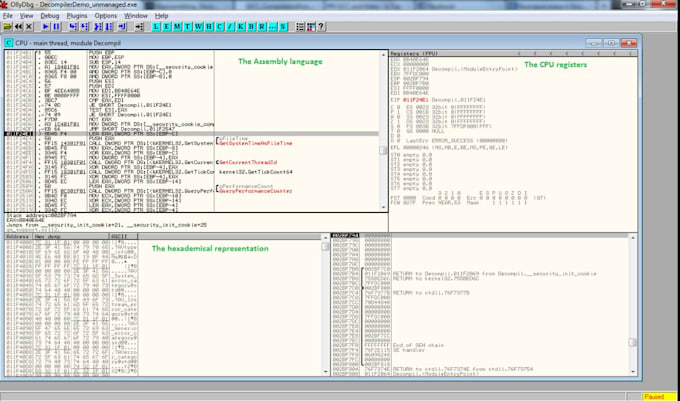Show CPU window with toolbar C icon

point(219,27)
